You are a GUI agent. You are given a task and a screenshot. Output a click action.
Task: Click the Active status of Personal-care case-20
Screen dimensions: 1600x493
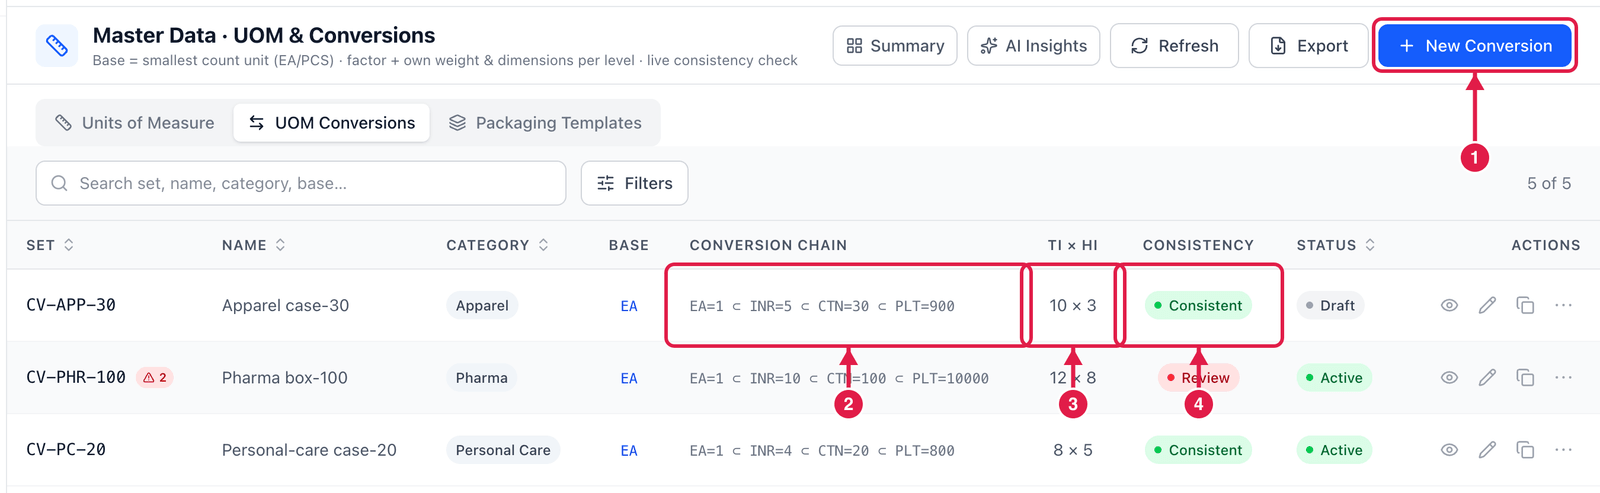point(1334,450)
